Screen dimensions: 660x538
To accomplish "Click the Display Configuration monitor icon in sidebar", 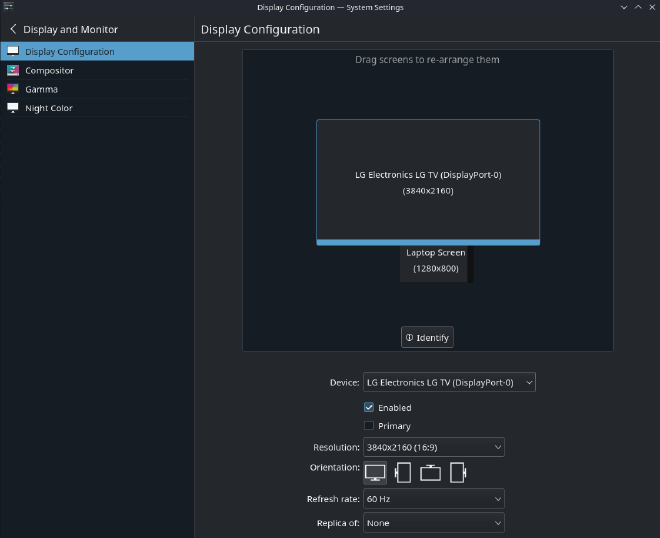I will coord(13,52).
